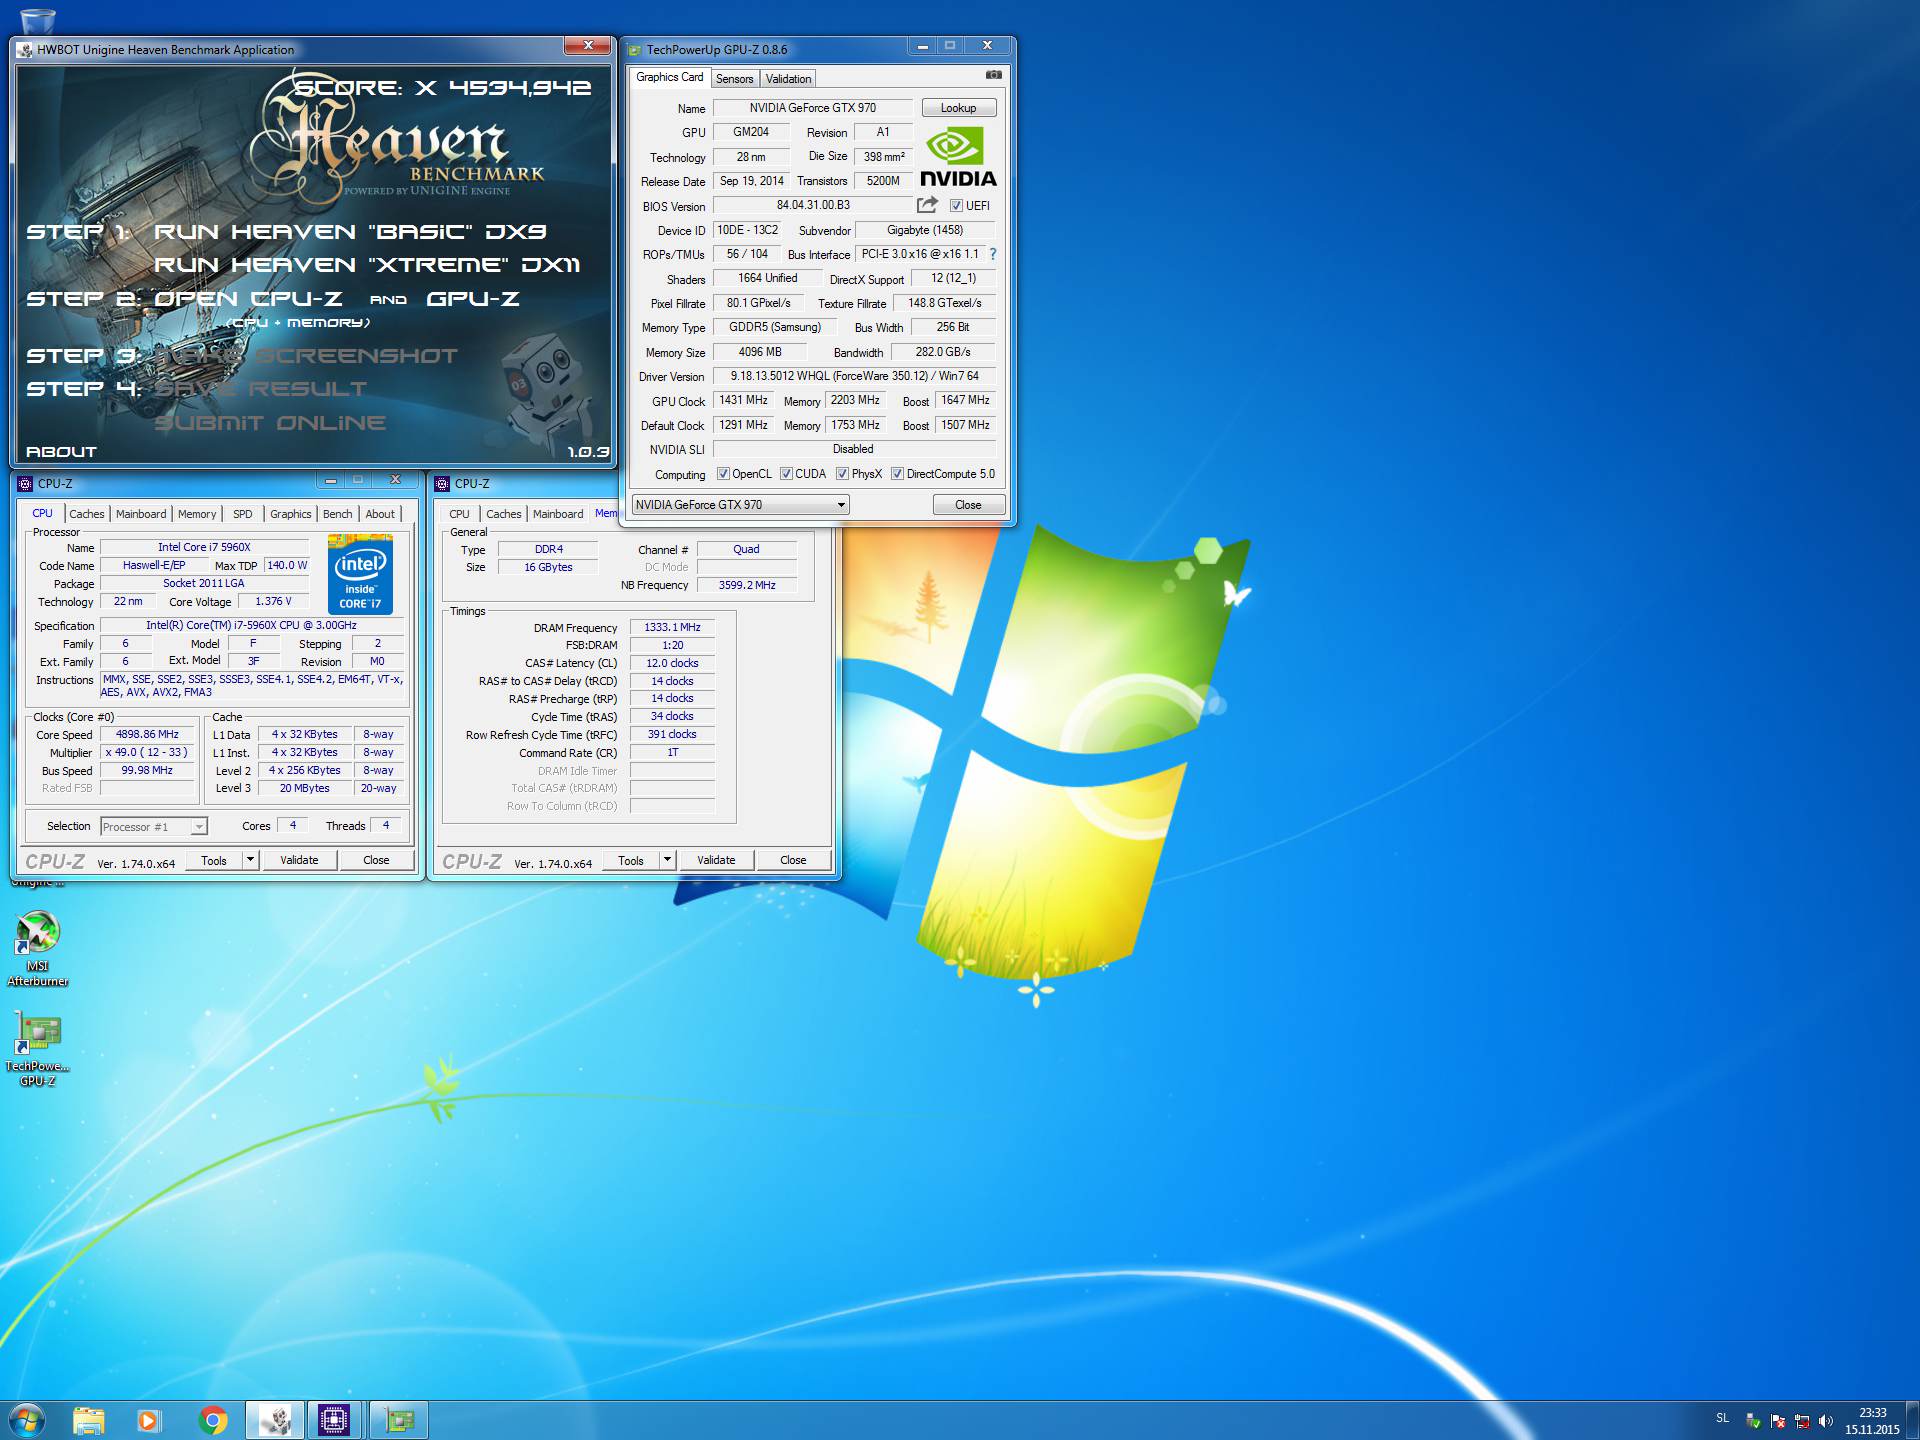Switch to the GPU-Z taskbar button
The height and width of the screenshot is (1440, 1920).
[399, 1420]
